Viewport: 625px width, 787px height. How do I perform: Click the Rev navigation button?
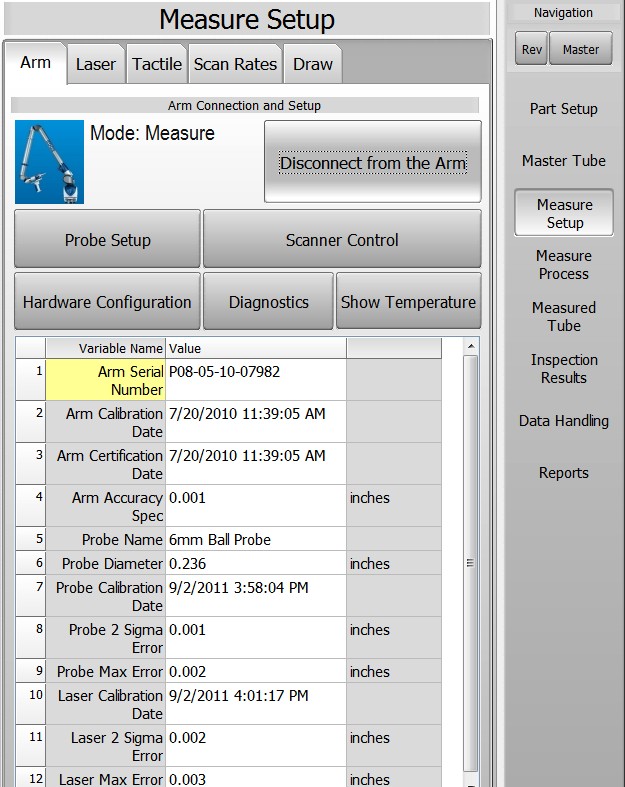(x=532, y=49)
